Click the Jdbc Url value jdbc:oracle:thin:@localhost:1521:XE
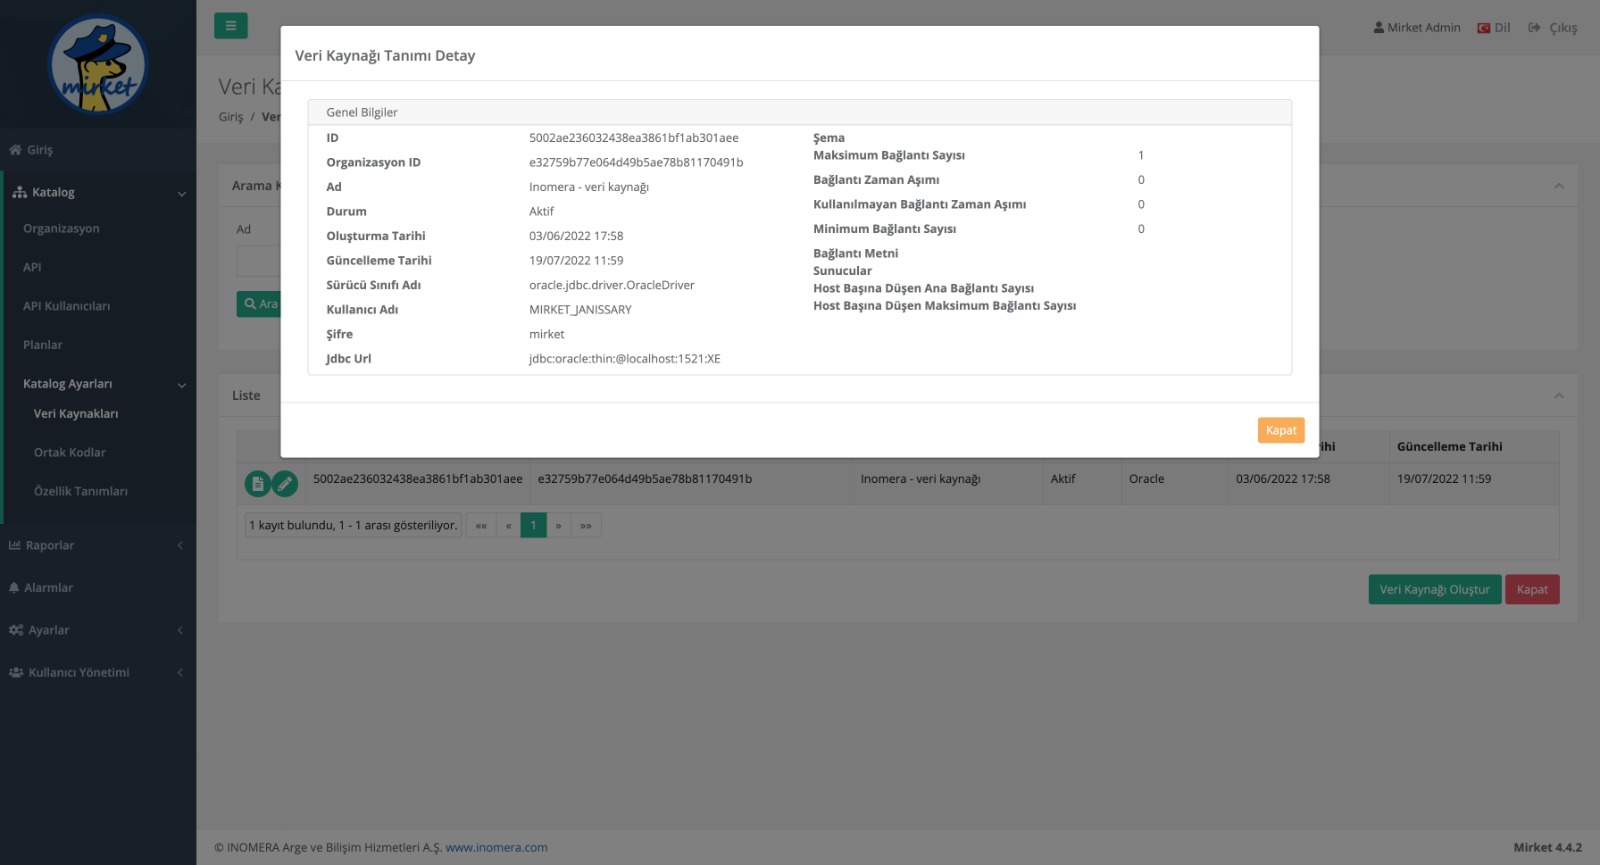The height and width of the screenshot is (865, 1600). click(625, 359)
